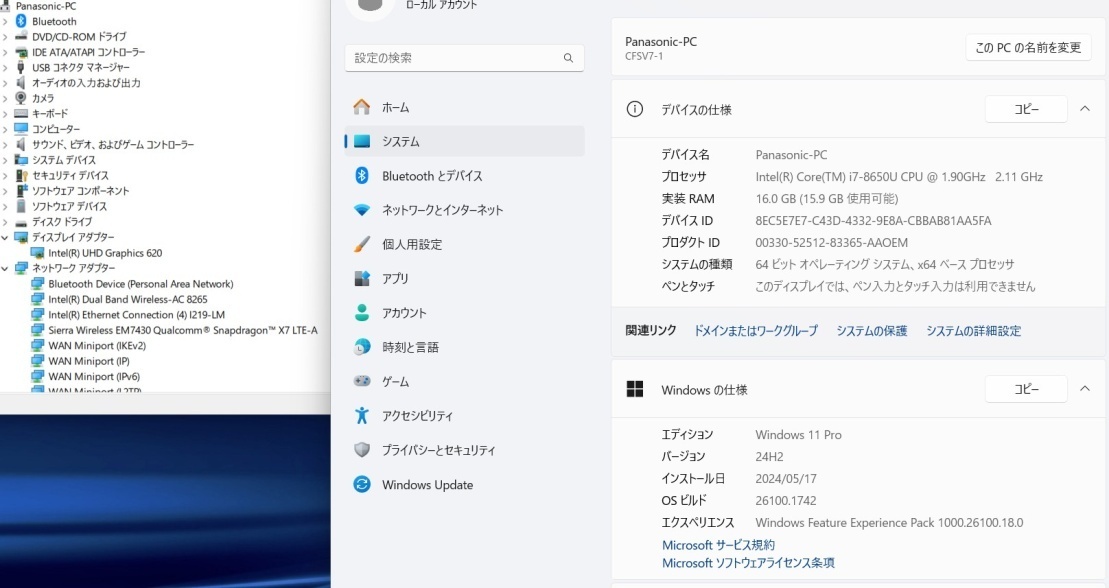Click the Bluetooth とデバイス sidebar icon

tap(361, 175)
